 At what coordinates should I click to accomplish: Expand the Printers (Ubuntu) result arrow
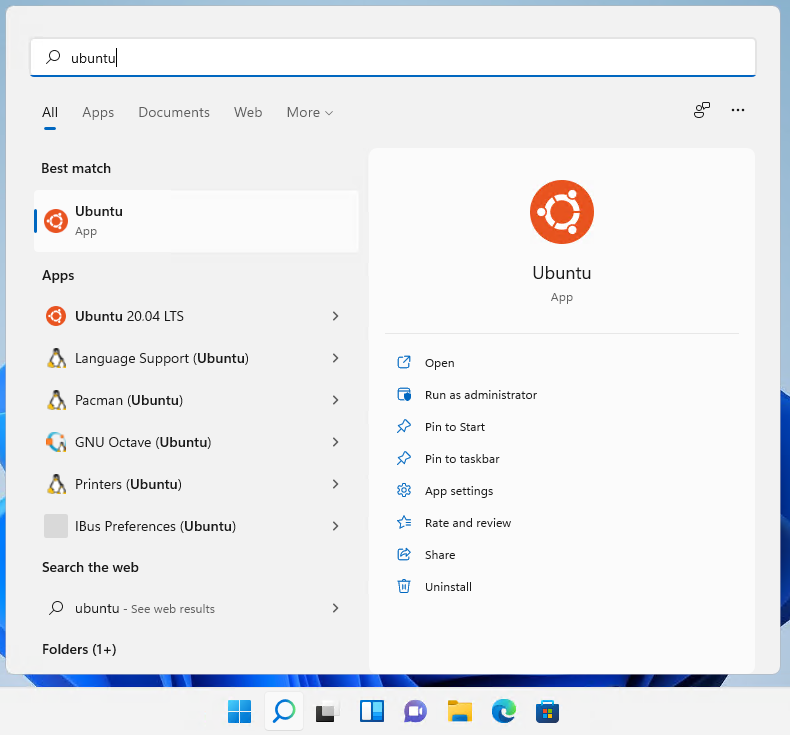335,484
